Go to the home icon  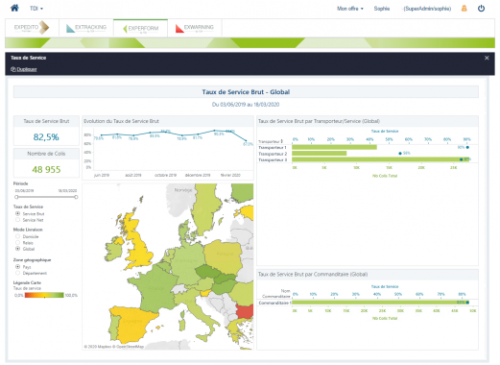coord(14,8)
